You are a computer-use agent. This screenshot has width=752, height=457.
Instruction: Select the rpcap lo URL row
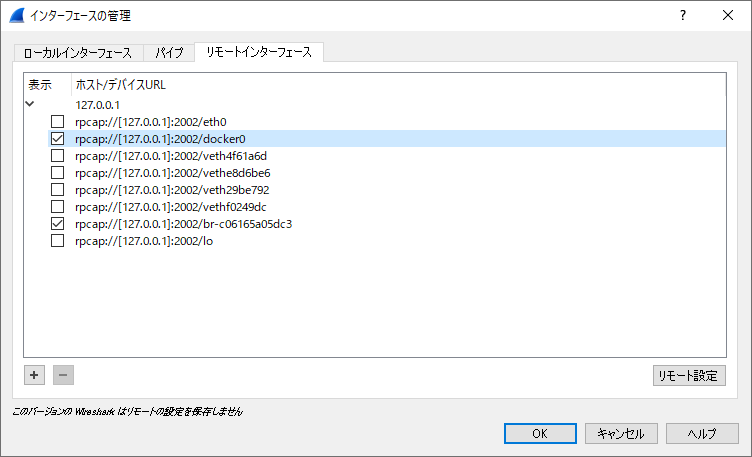(387, 241)
